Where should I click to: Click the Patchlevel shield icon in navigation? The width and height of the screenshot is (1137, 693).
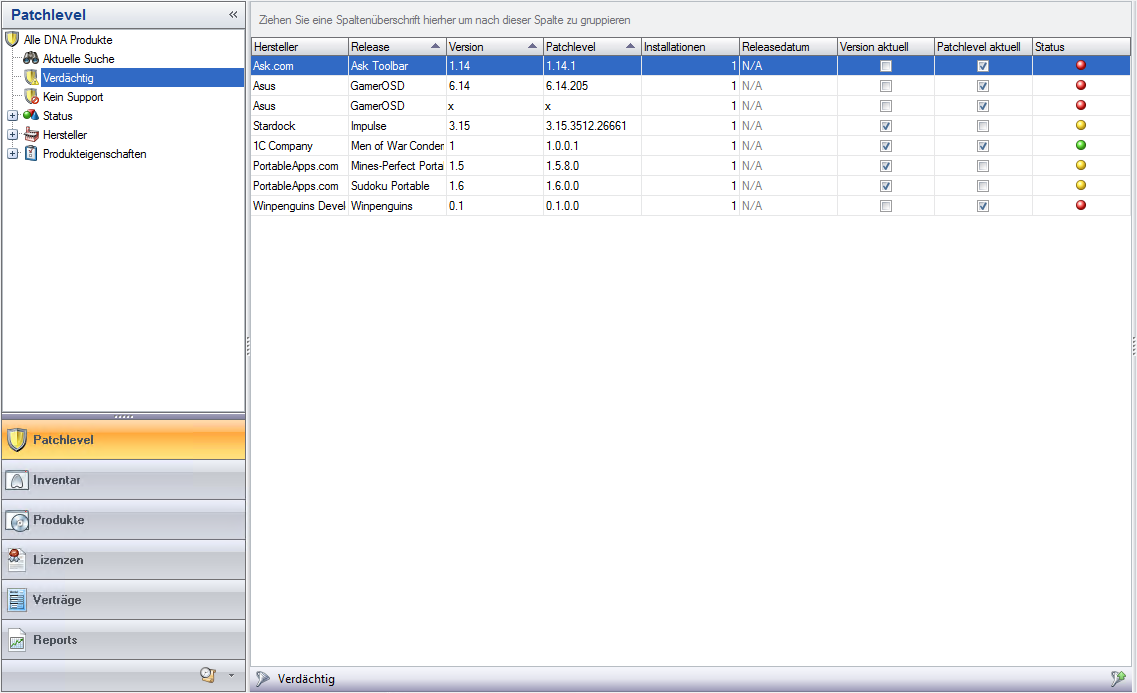[16, 440]
